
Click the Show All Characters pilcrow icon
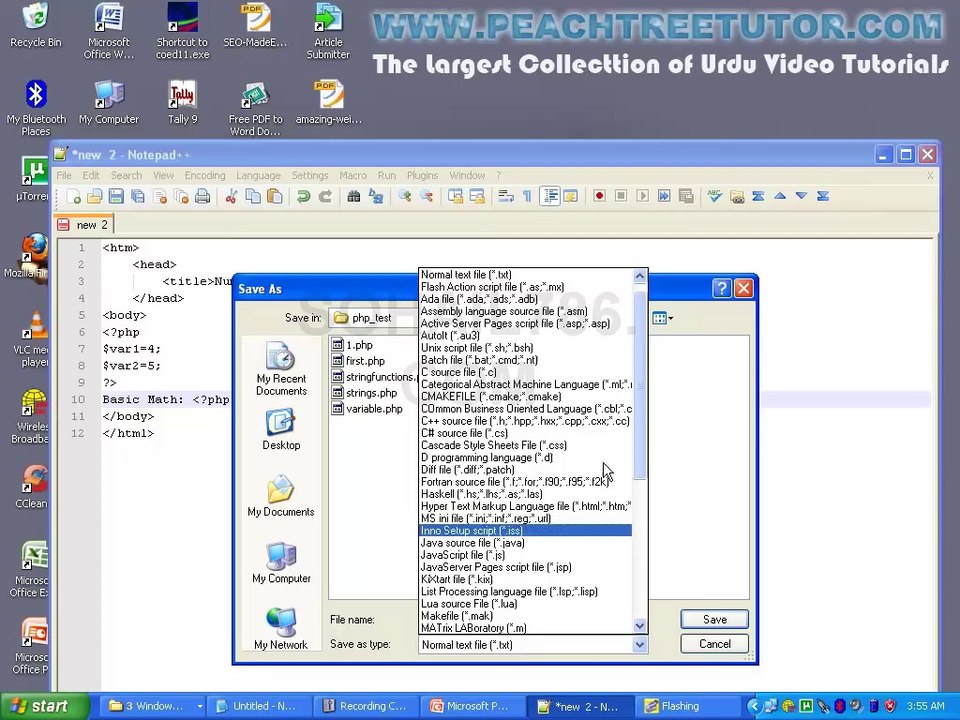527,197
